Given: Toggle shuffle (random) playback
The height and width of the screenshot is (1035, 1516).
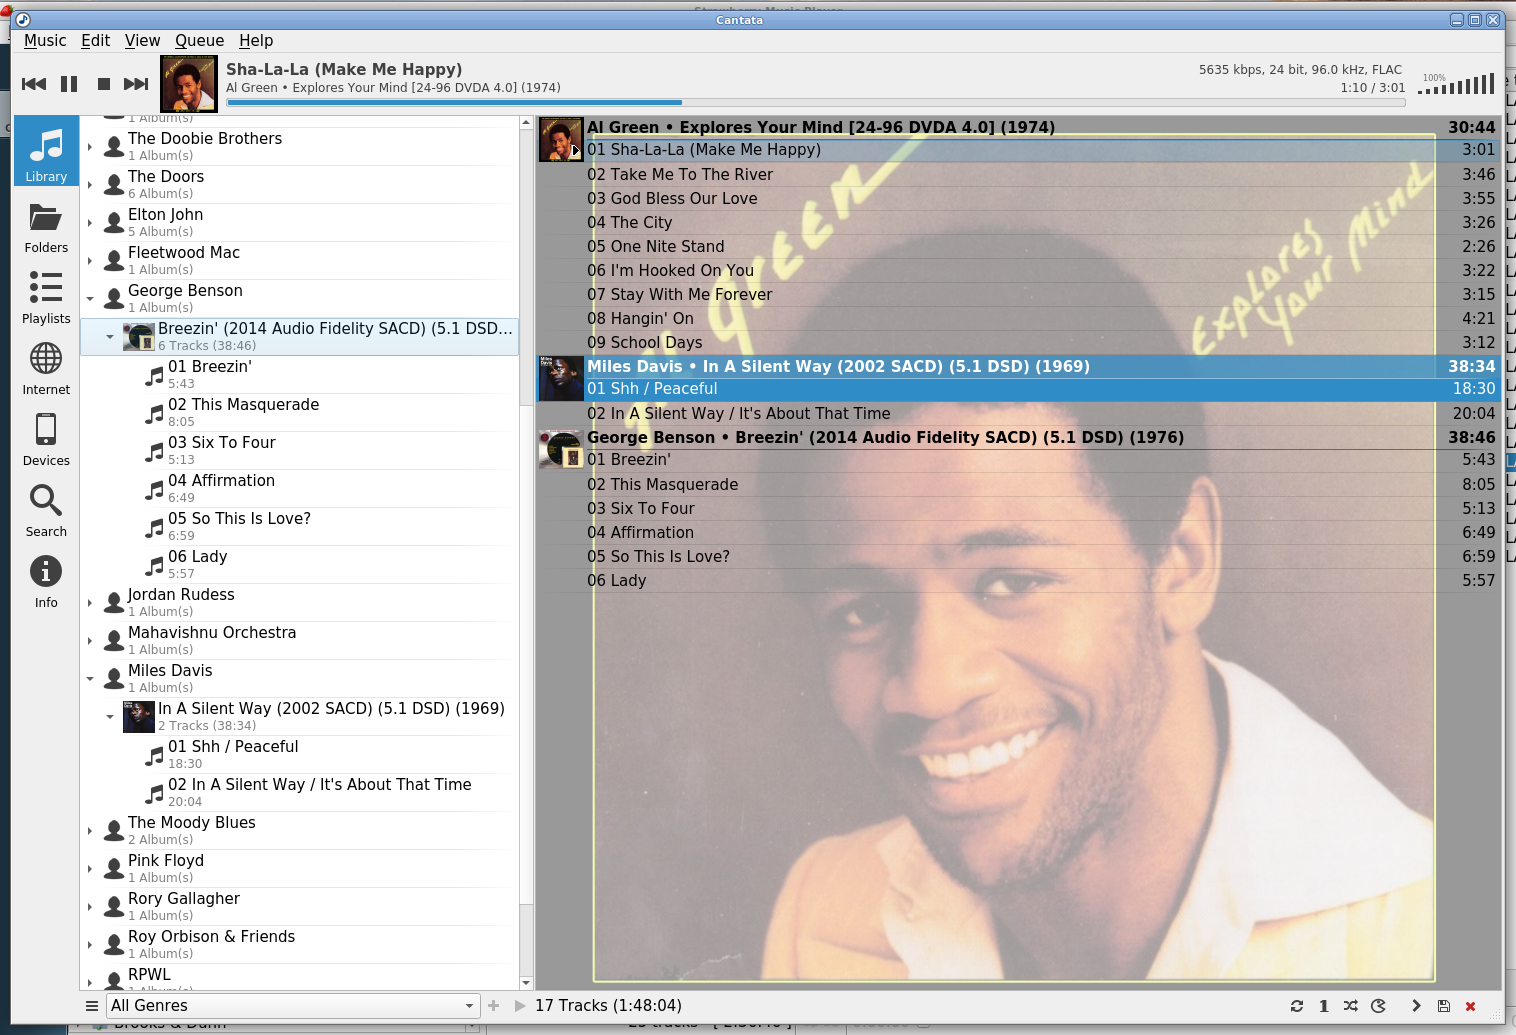Looking at the screenshot, I should (x=1351, y=1006).
